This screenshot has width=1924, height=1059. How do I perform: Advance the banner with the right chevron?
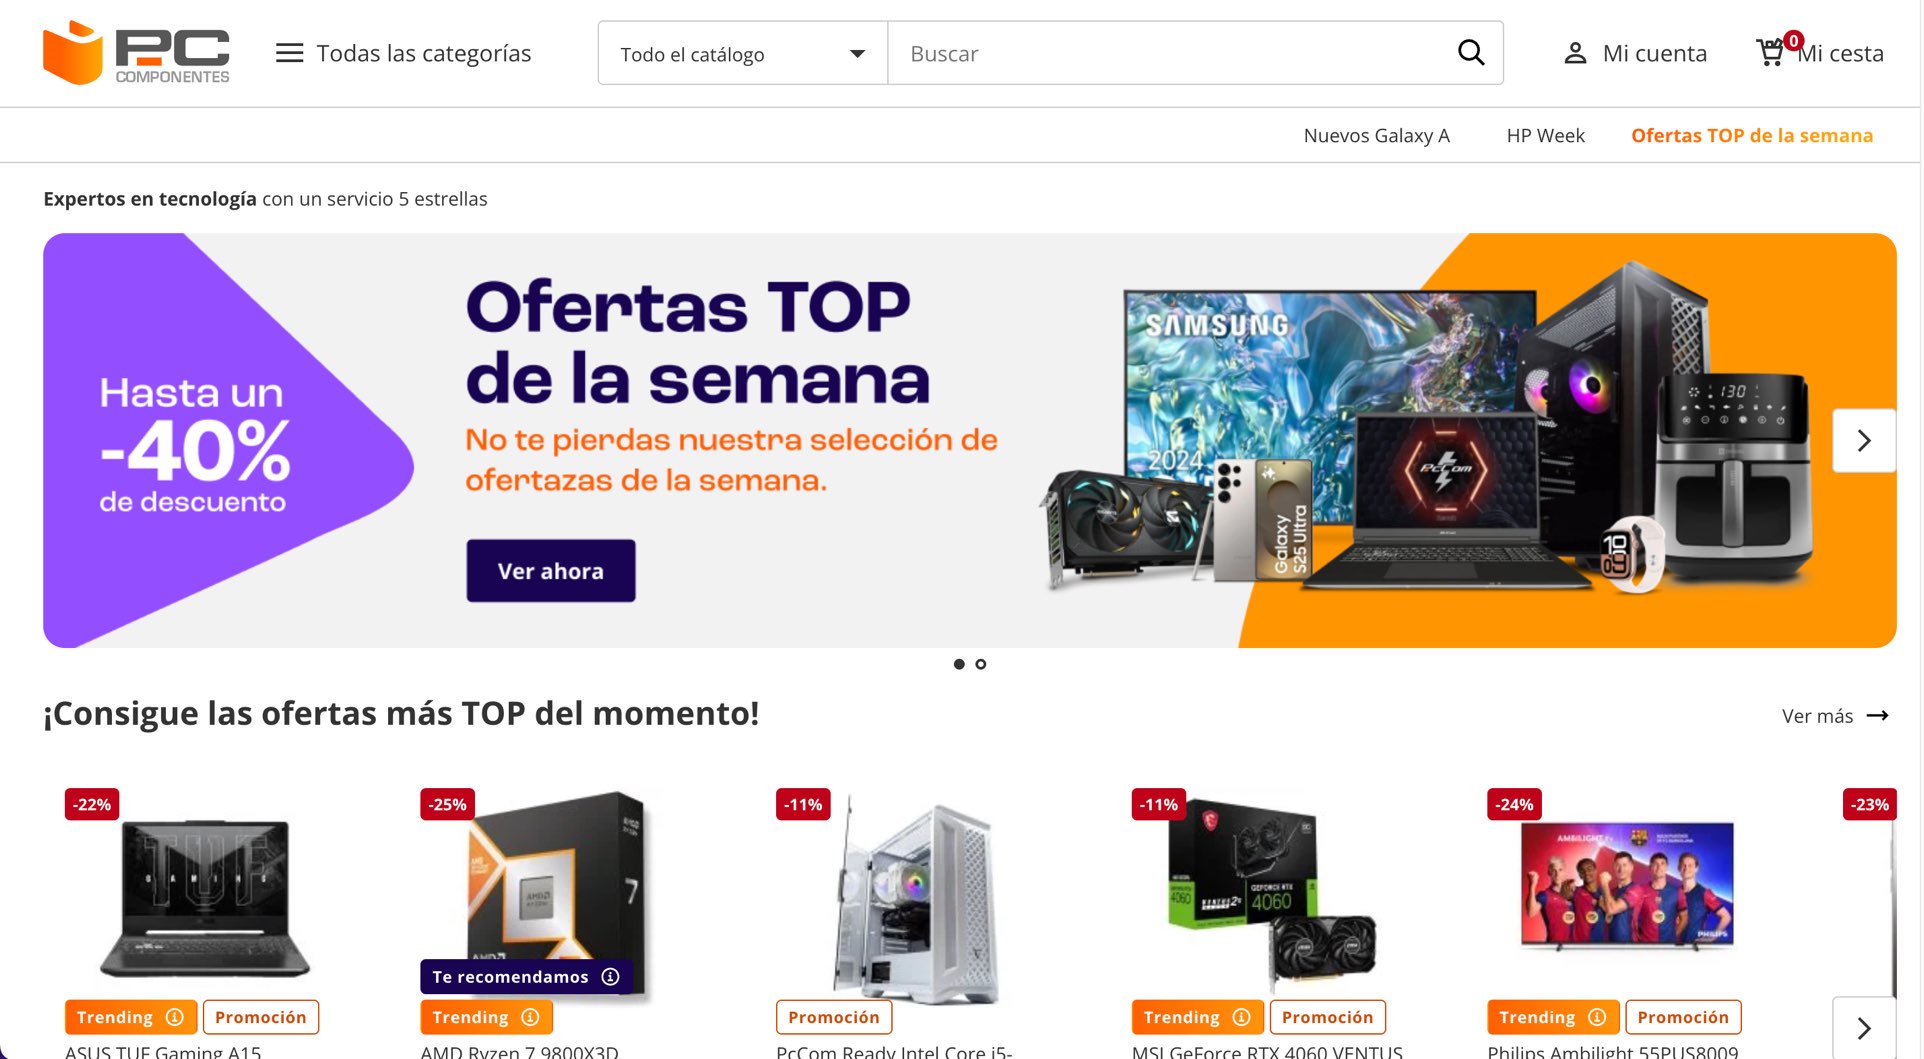coord(1864,441)
